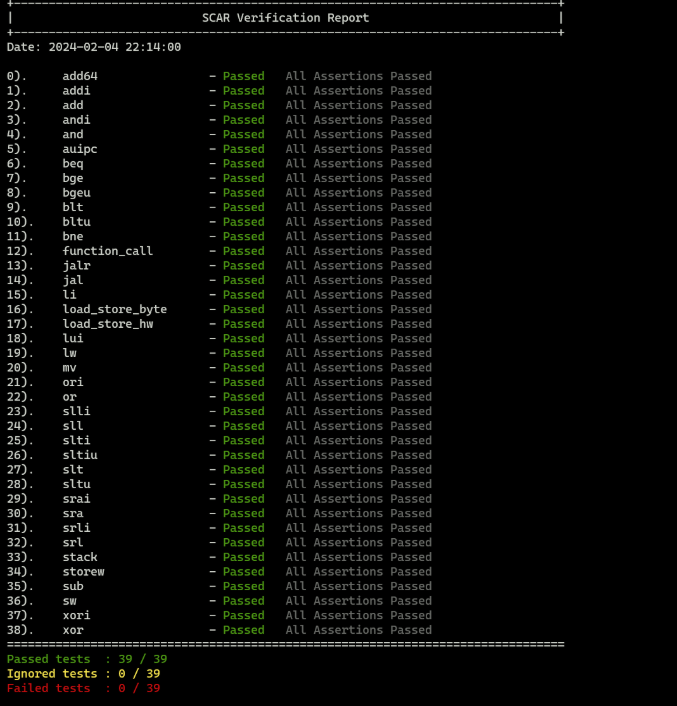Click the Passed status for jalr

(243, 266)
